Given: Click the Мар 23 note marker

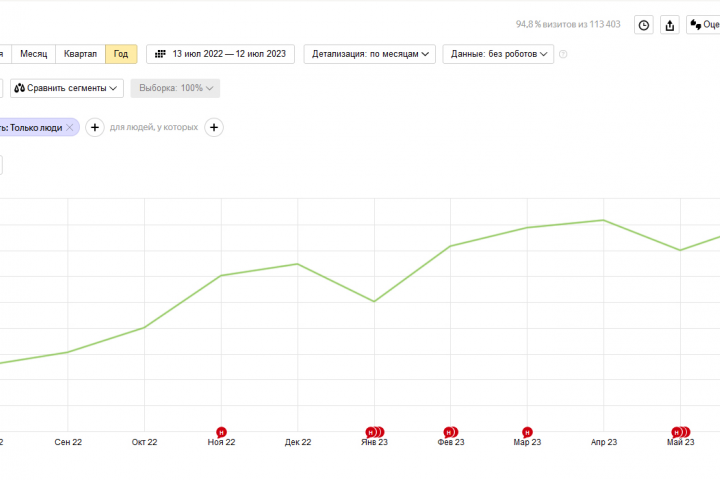Looking at the screenshot, I should (x=527, y=432).
